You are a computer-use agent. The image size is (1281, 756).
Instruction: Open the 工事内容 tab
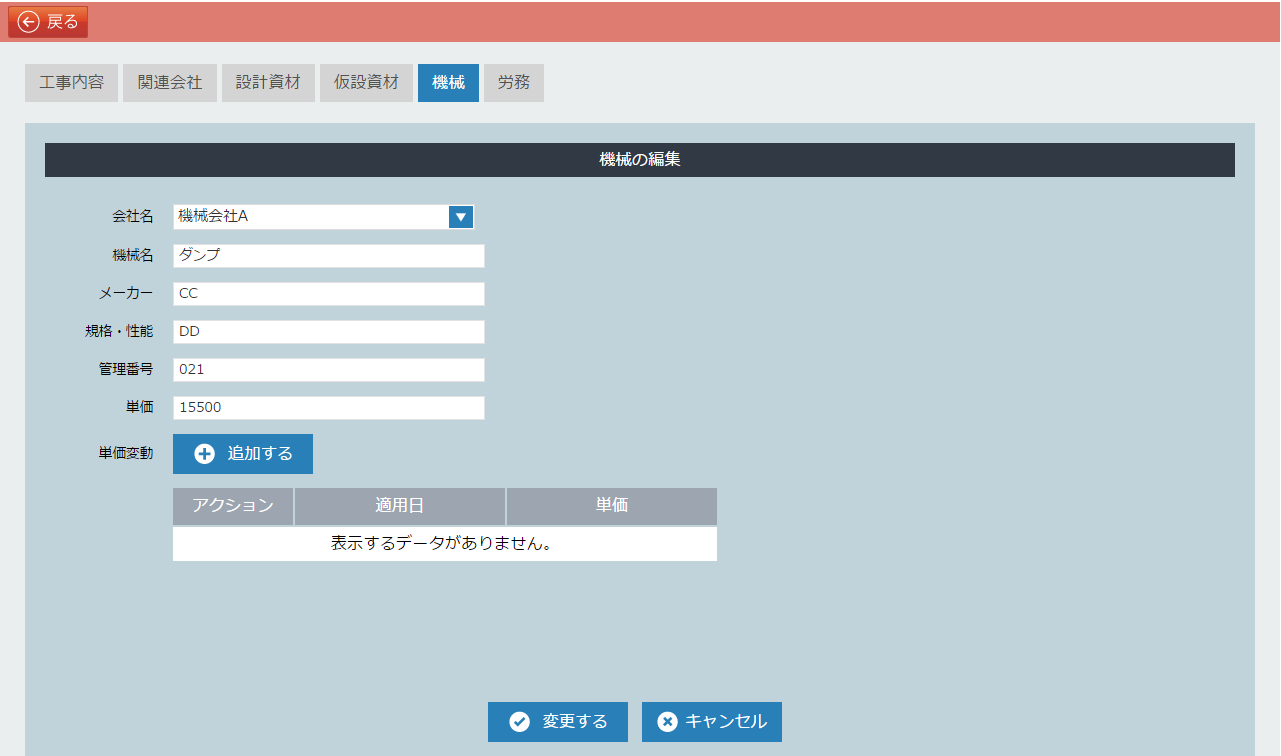71,83
